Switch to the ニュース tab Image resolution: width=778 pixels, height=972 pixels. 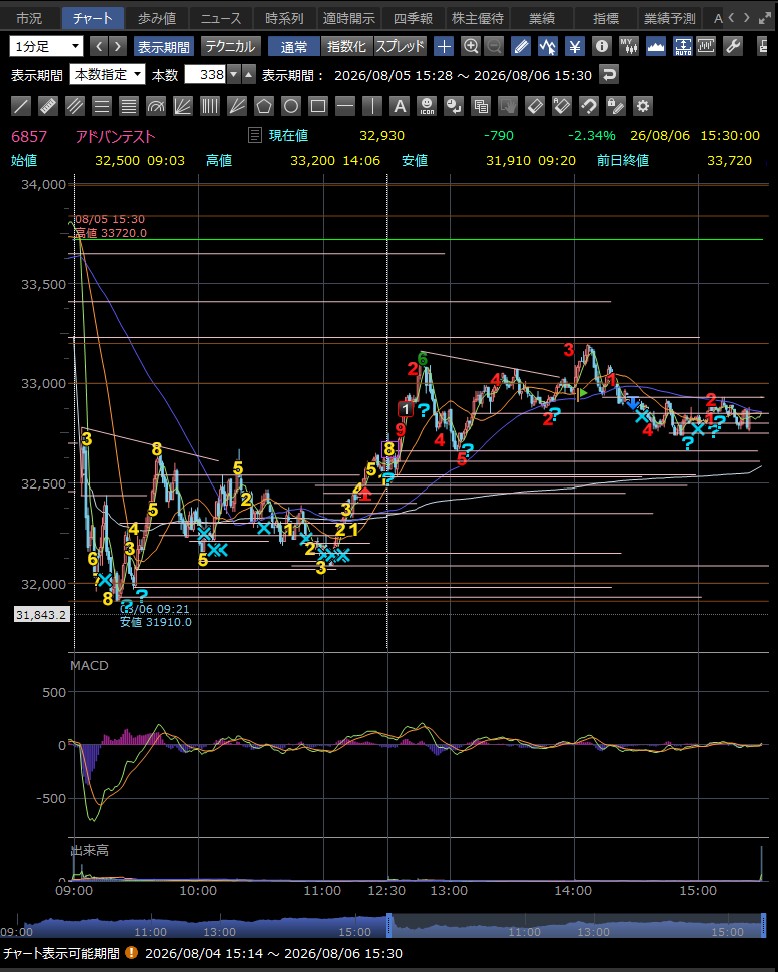tap(221, 18)
